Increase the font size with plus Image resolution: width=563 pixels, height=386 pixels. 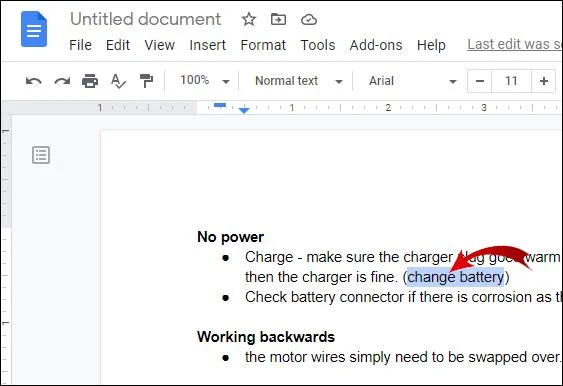click(544, 81)
